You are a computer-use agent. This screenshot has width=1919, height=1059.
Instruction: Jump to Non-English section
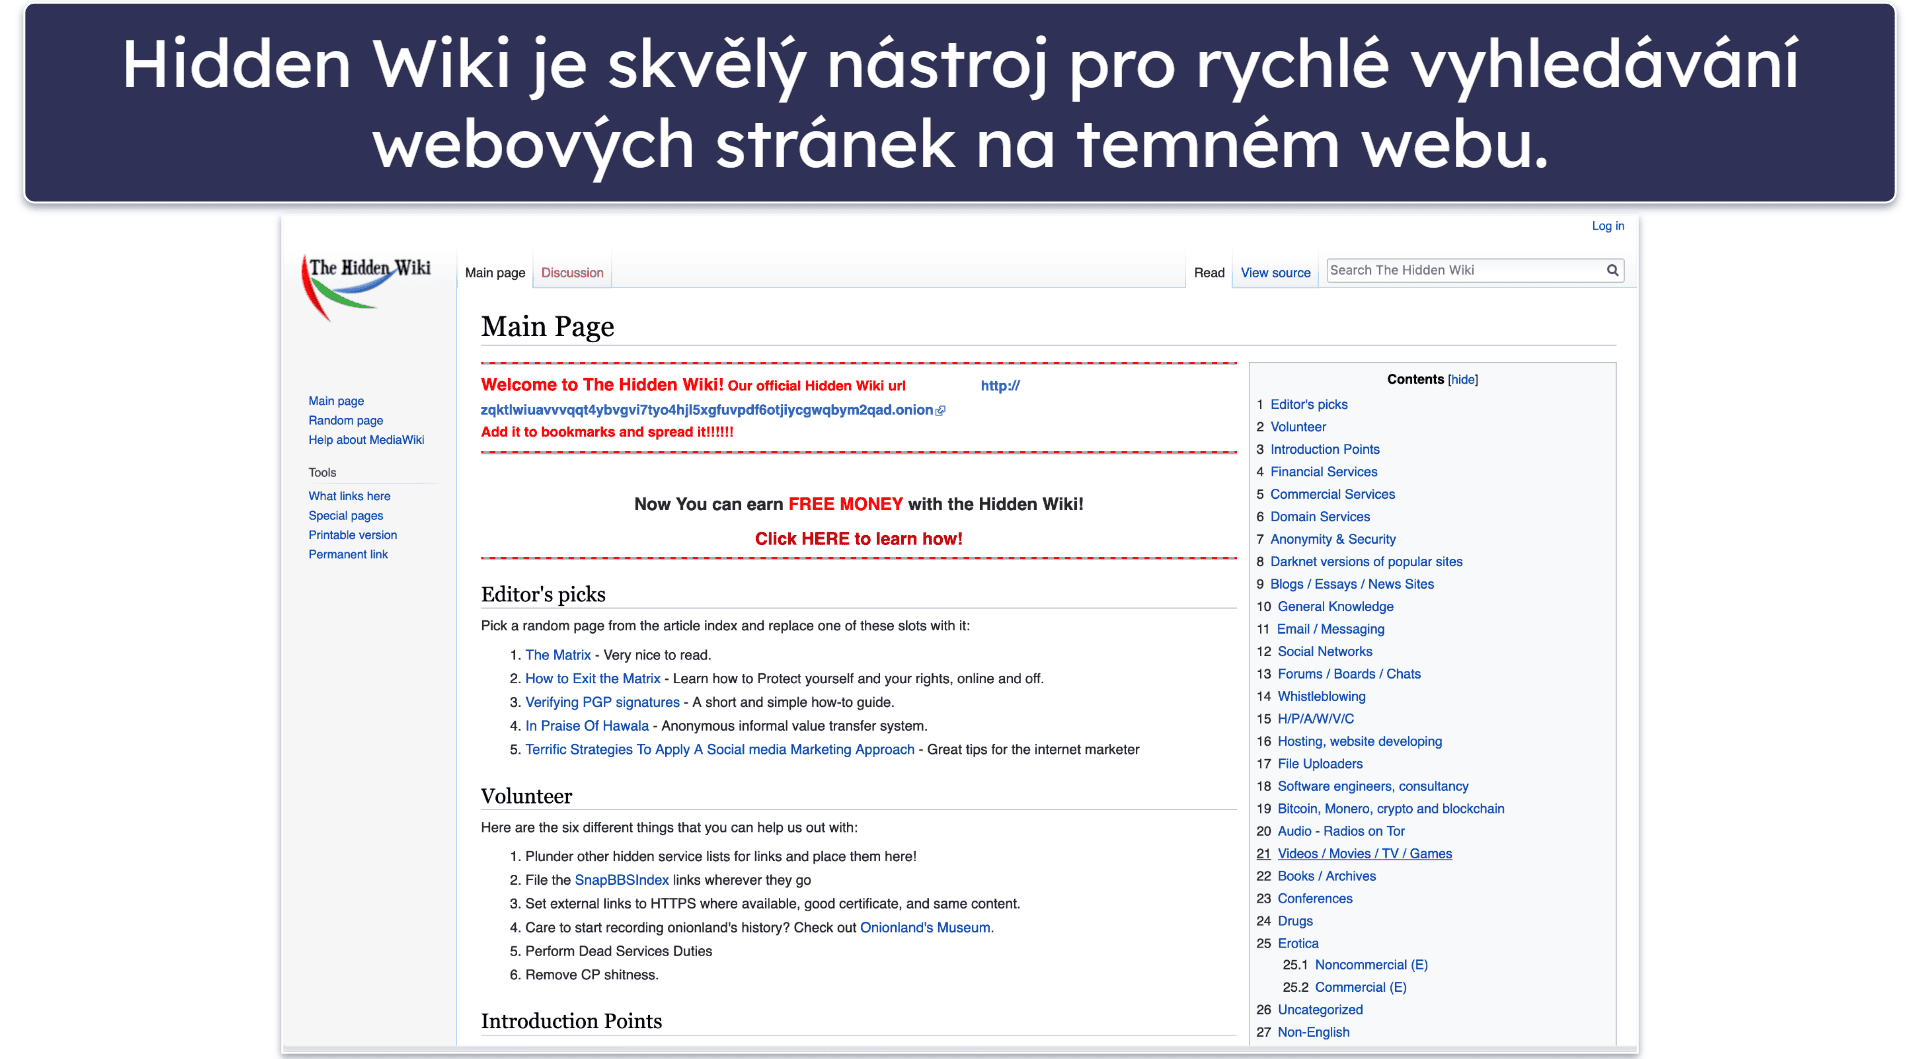coord(1314,1033)
